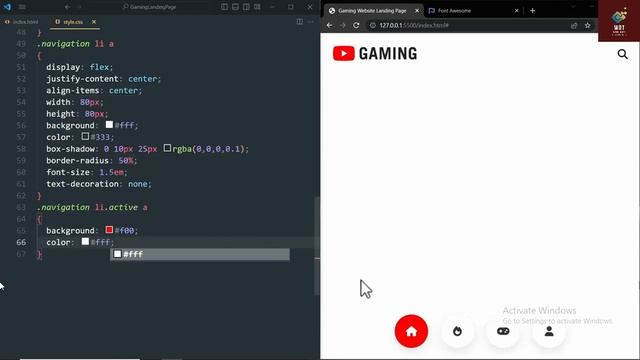Click the 'font-size' property text
The height and width of the screenshot is (360, 640).
click(68, 172)
